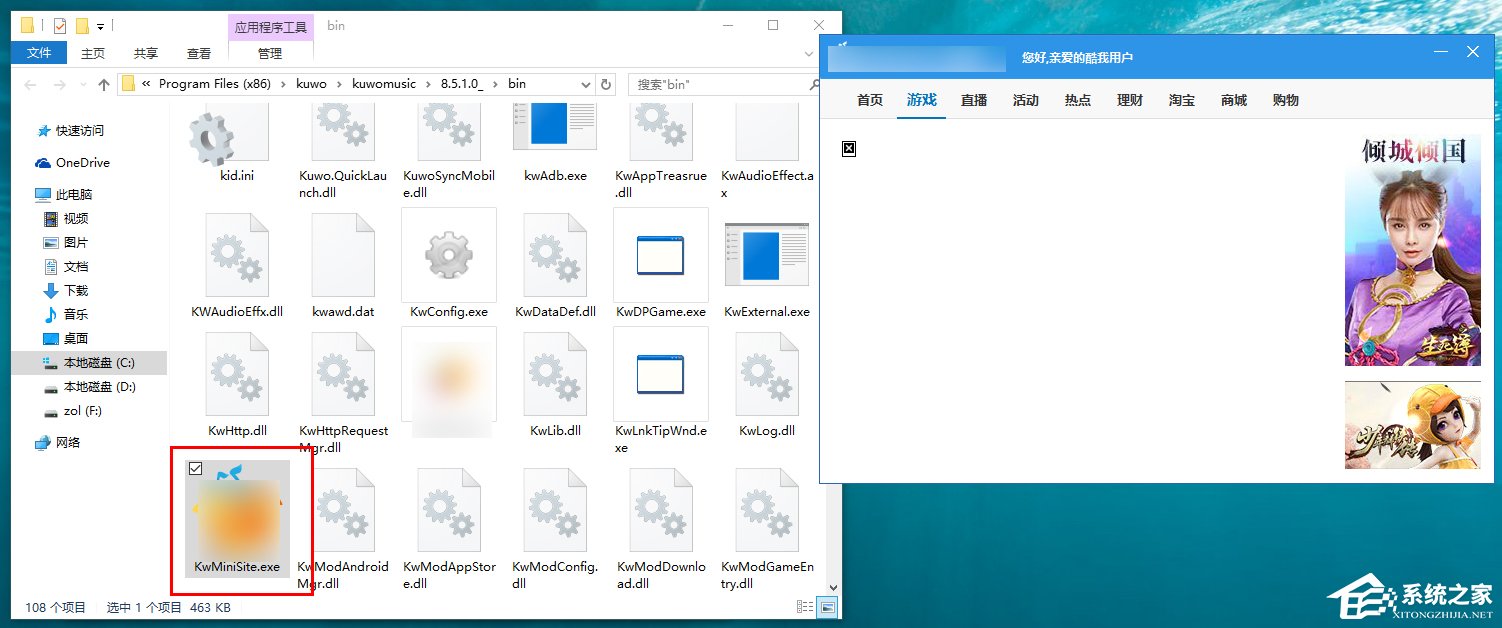Viewport: 1502px width, 628px height.
Task: Switch to details view in status bar
Action: 803,607
